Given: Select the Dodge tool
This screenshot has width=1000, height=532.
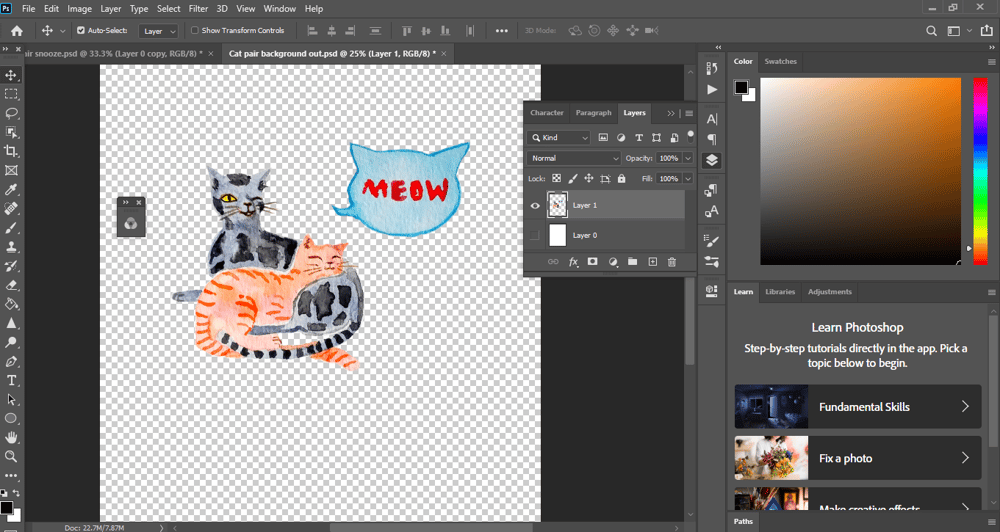Looking at the screenshot, I should pos(11,343).
